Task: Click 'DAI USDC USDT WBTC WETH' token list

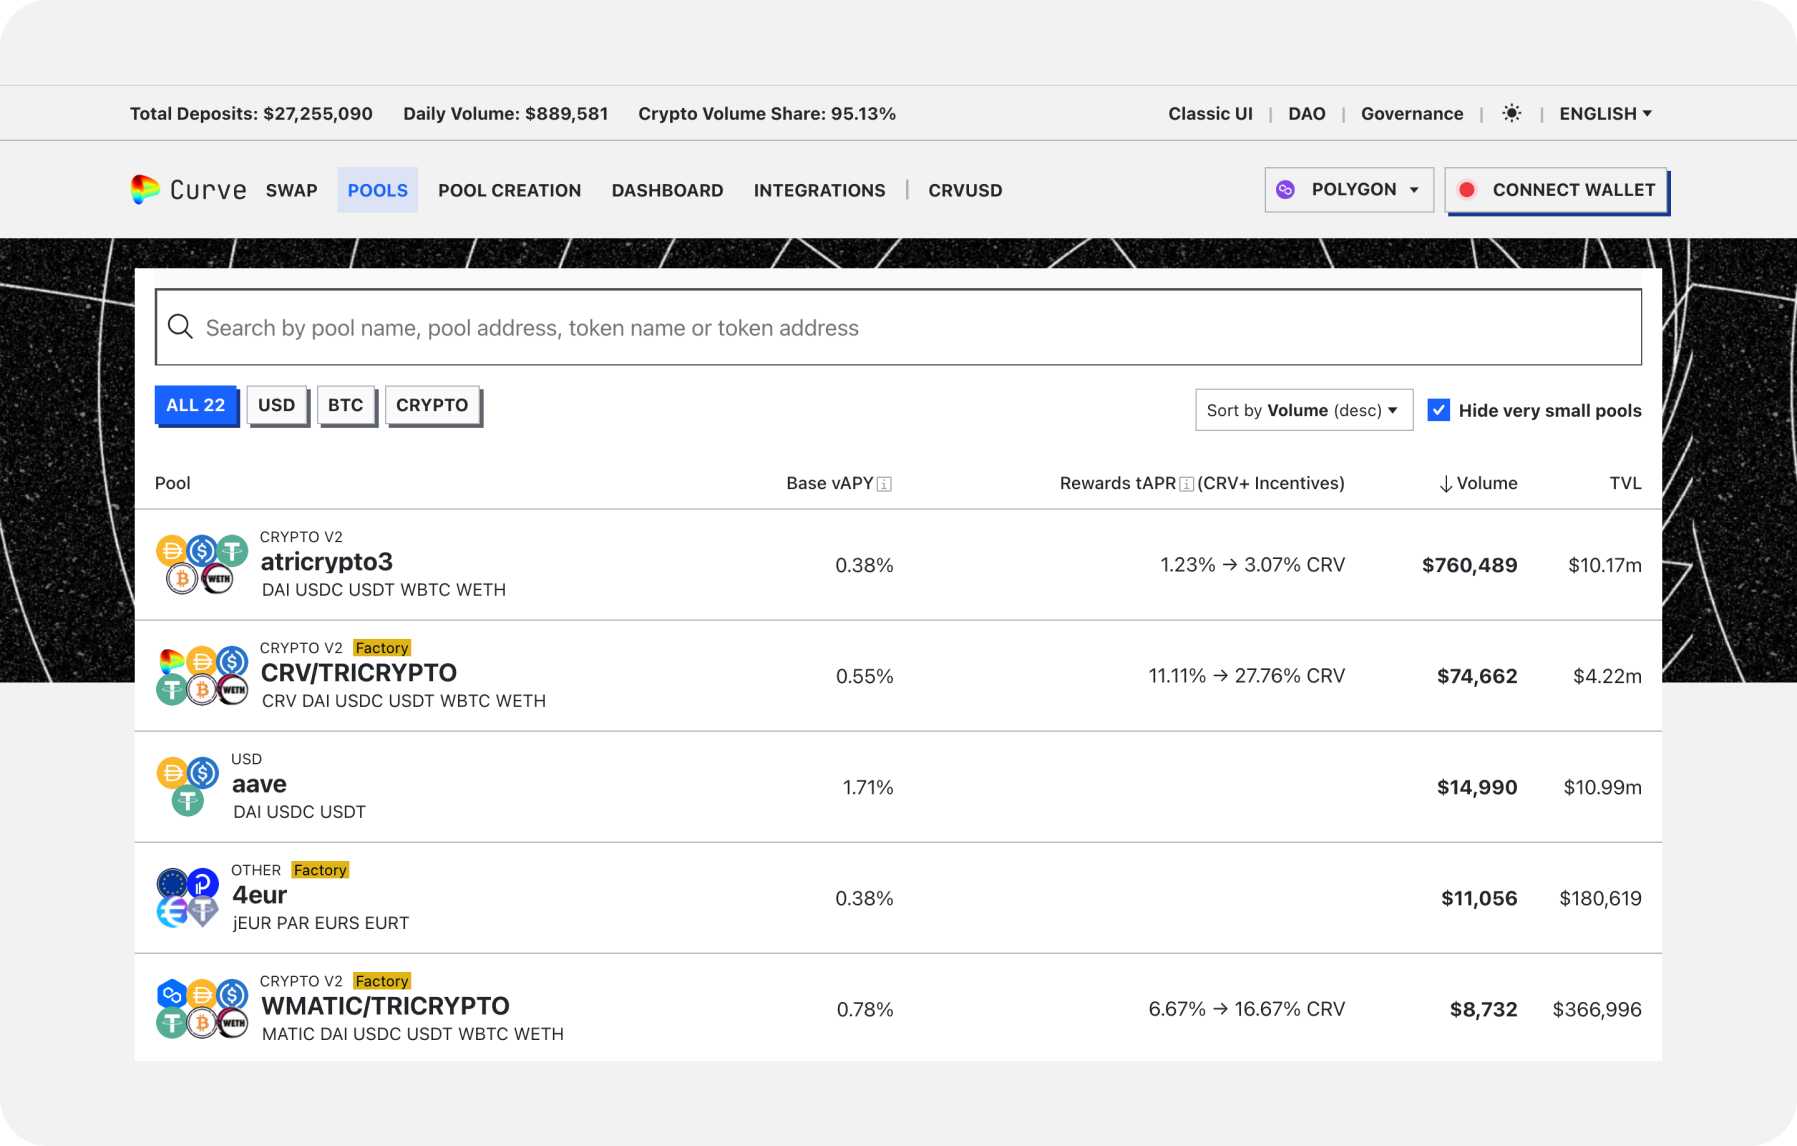Action: 384,590
